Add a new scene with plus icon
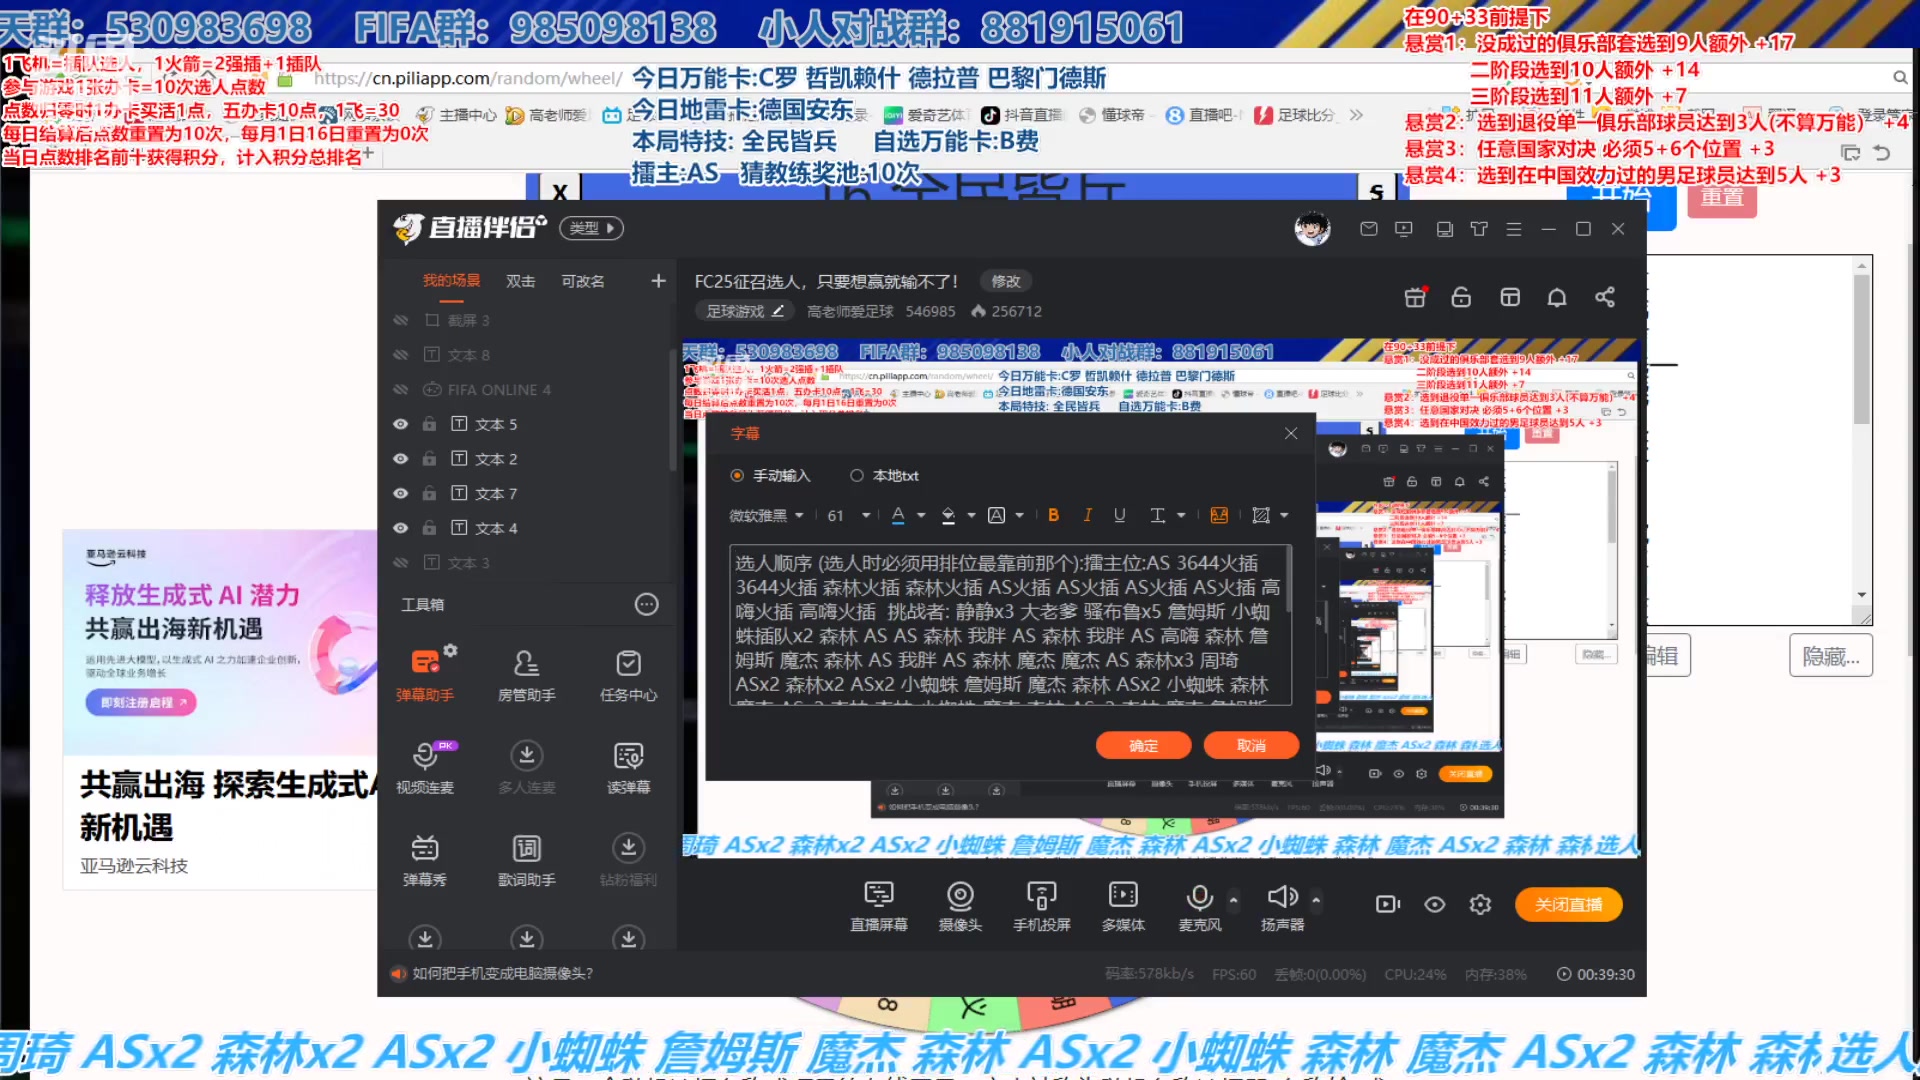The image size is (1920, 1080). [658, 281]
